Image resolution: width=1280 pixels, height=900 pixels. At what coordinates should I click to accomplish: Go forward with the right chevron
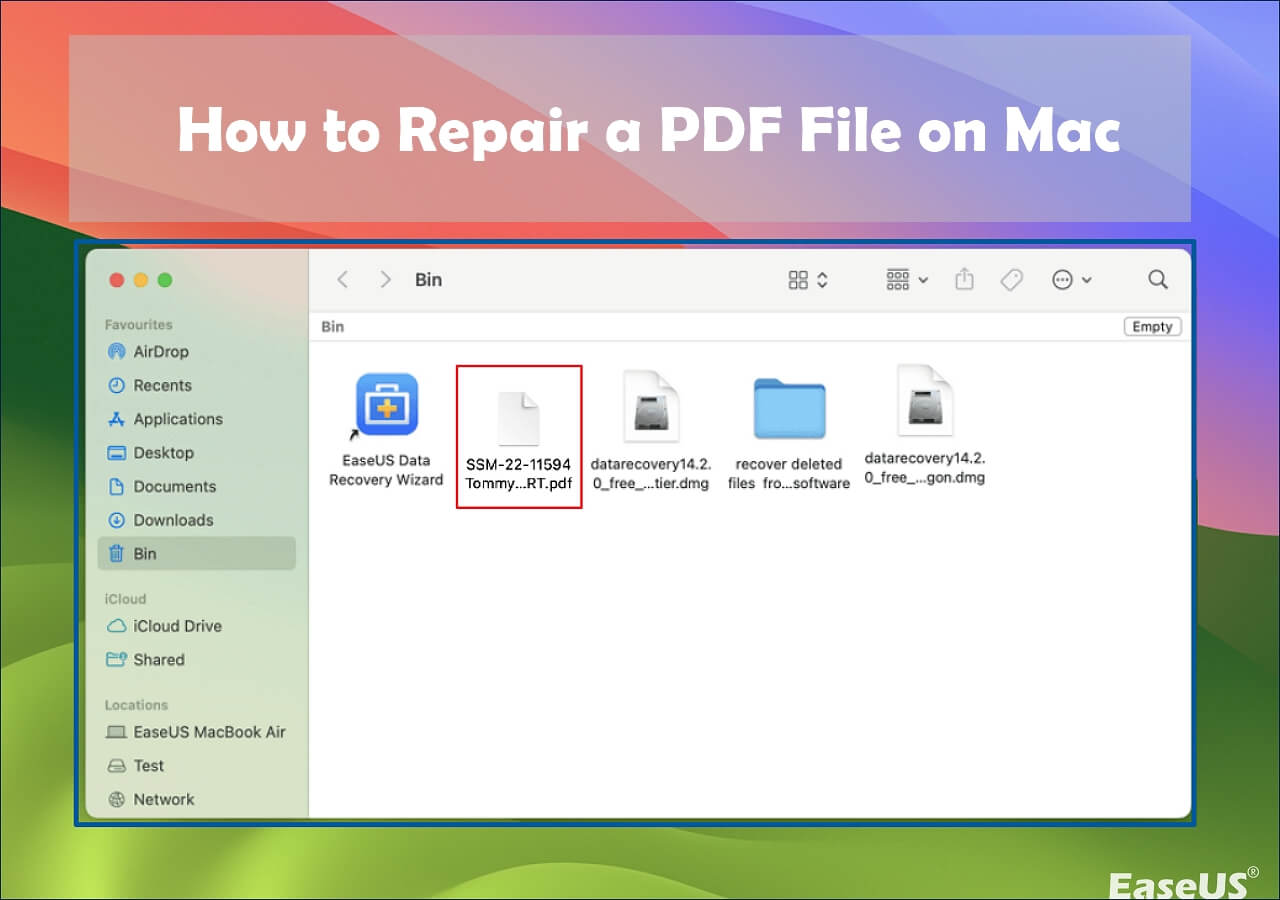(x=385, y=280)
